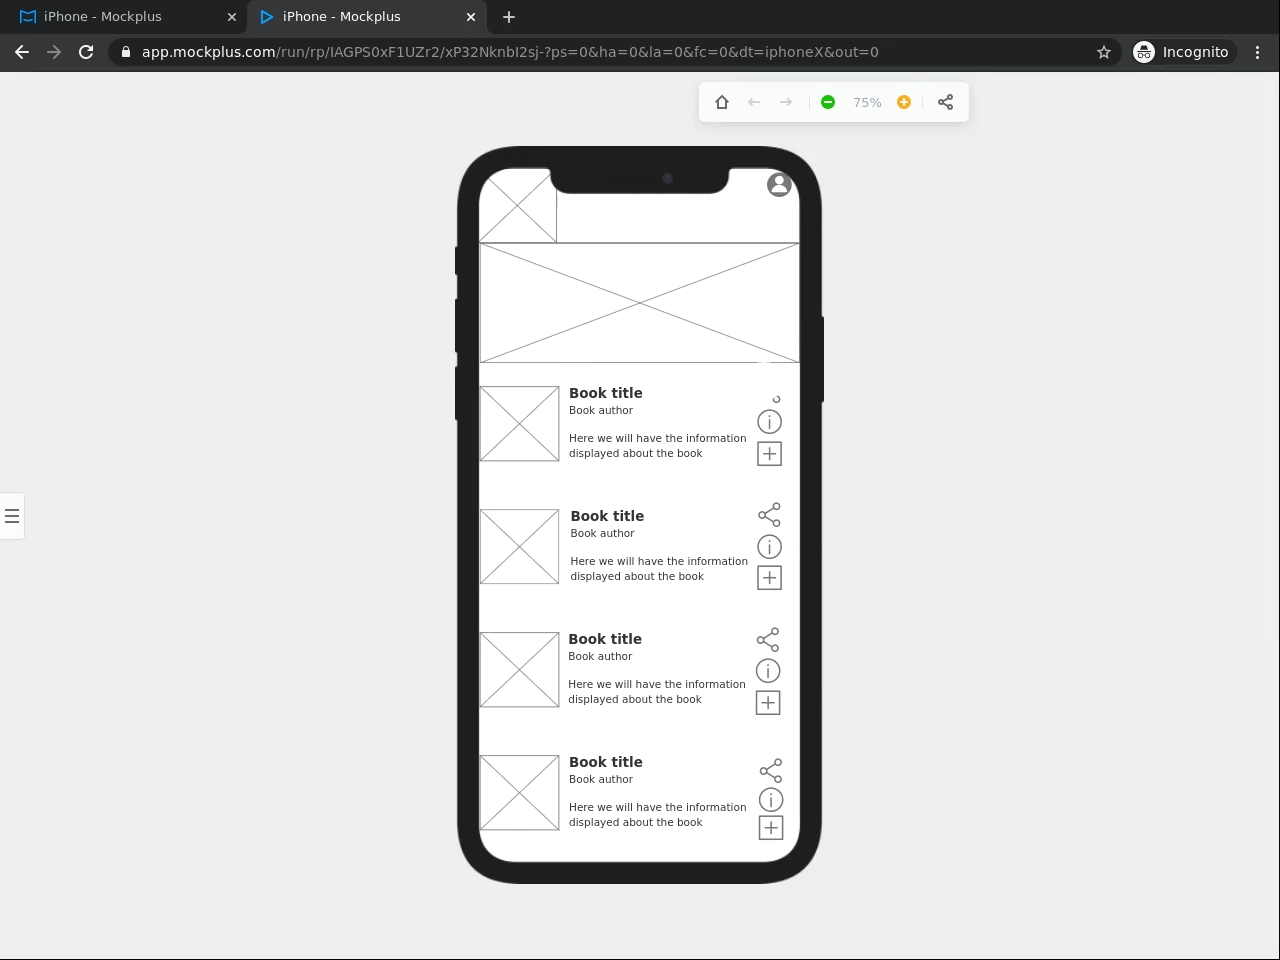The image size is (1280, 960).
Task: Toggle the Incognito indicator in the browser bar
Action: coord(1183,52)
